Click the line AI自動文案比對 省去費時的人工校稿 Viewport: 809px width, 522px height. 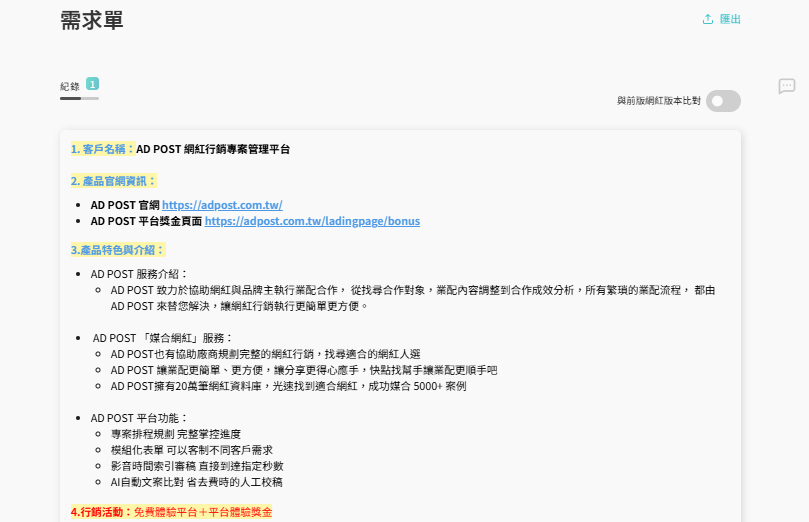[197, 482]
